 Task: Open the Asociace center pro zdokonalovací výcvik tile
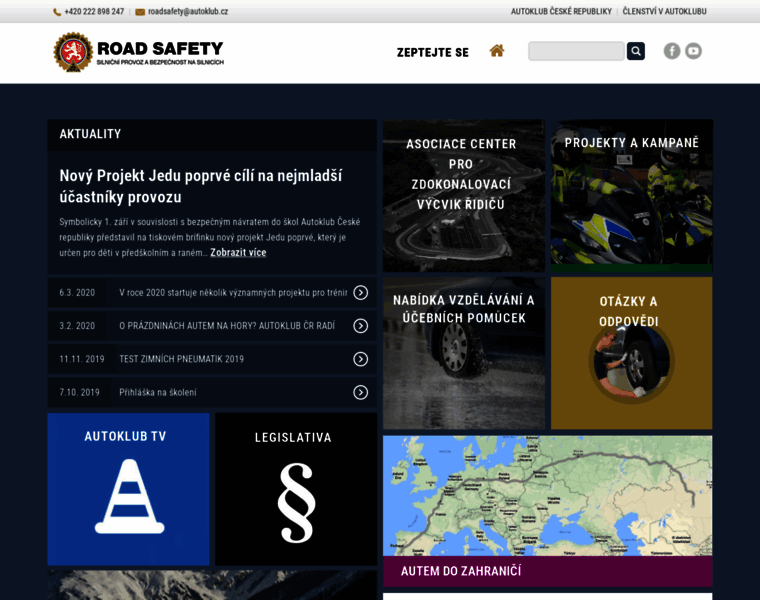464,196
